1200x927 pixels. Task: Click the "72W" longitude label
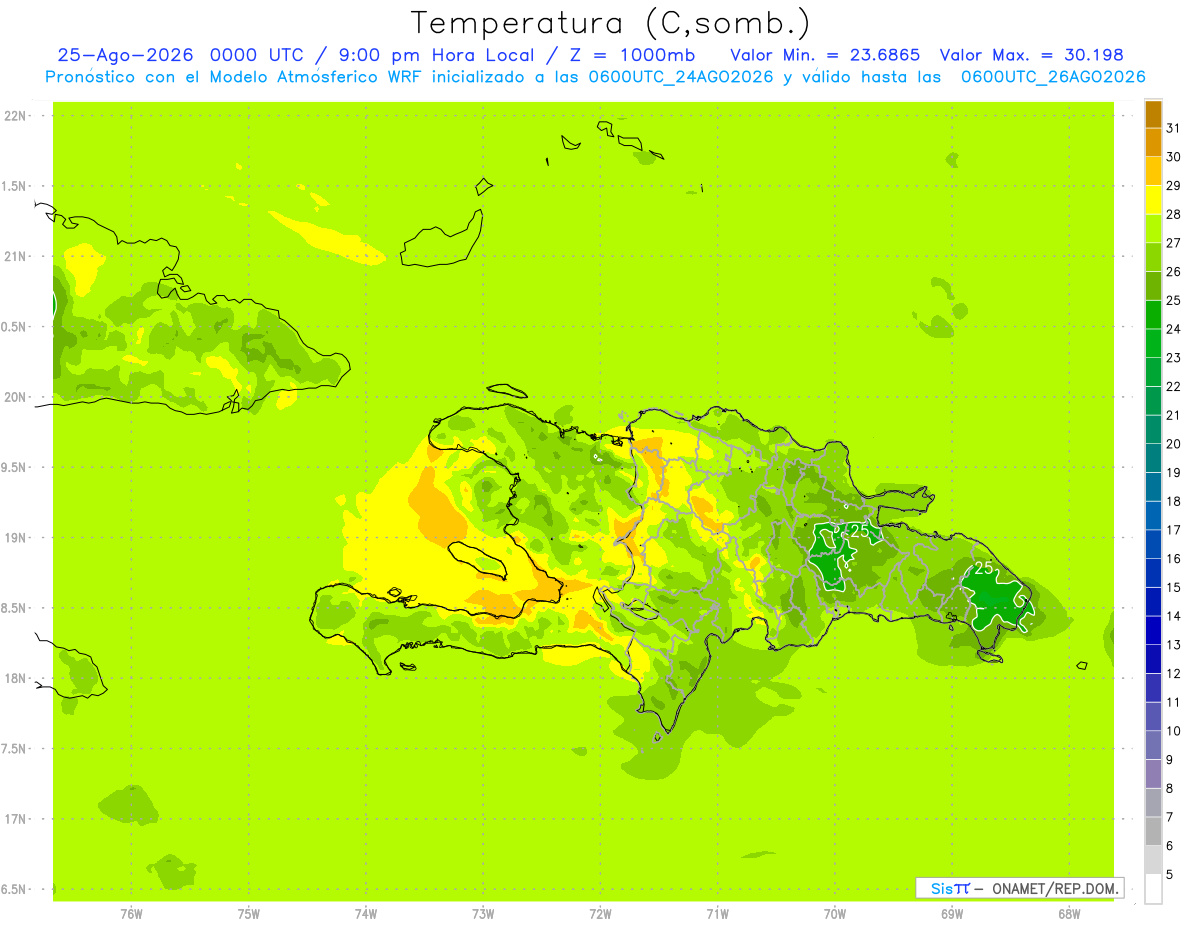click(x=600, y=913)
